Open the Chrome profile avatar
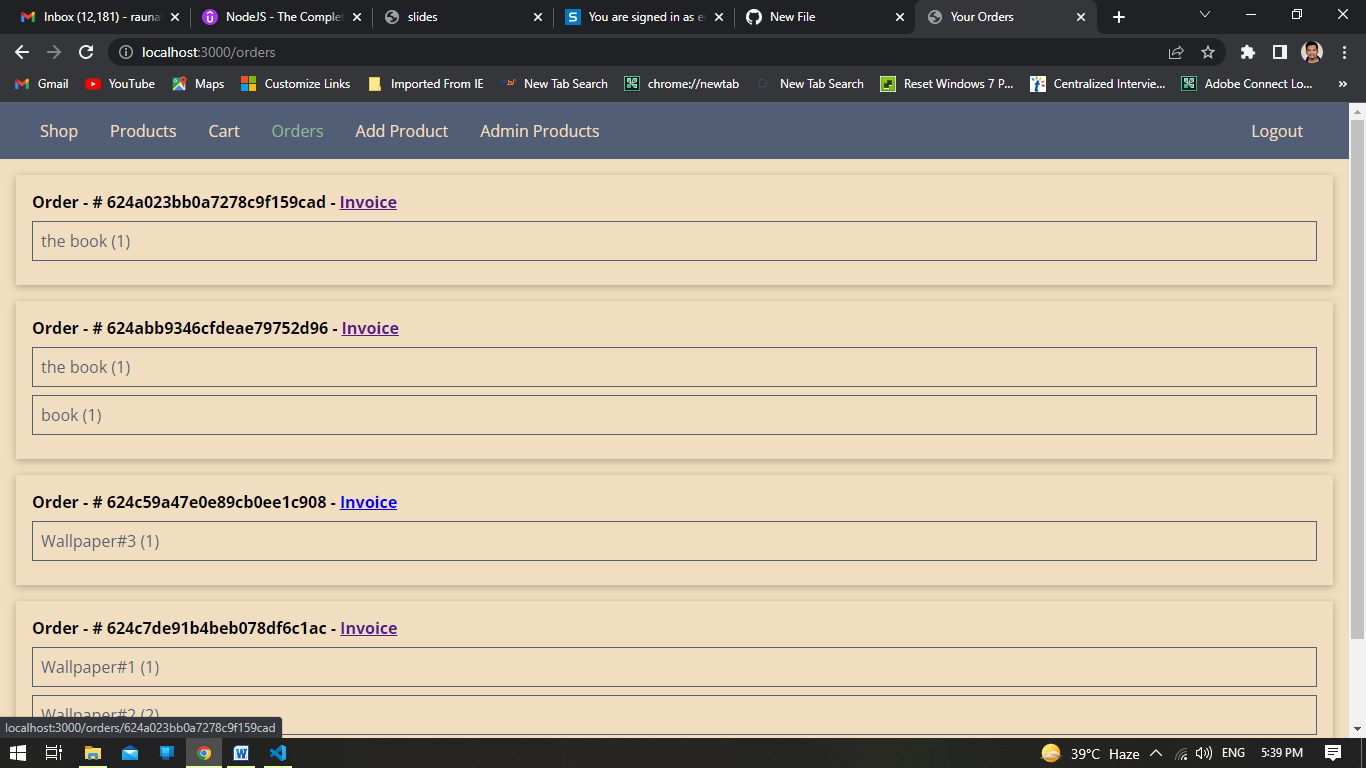 click(x=1310, y=52)
